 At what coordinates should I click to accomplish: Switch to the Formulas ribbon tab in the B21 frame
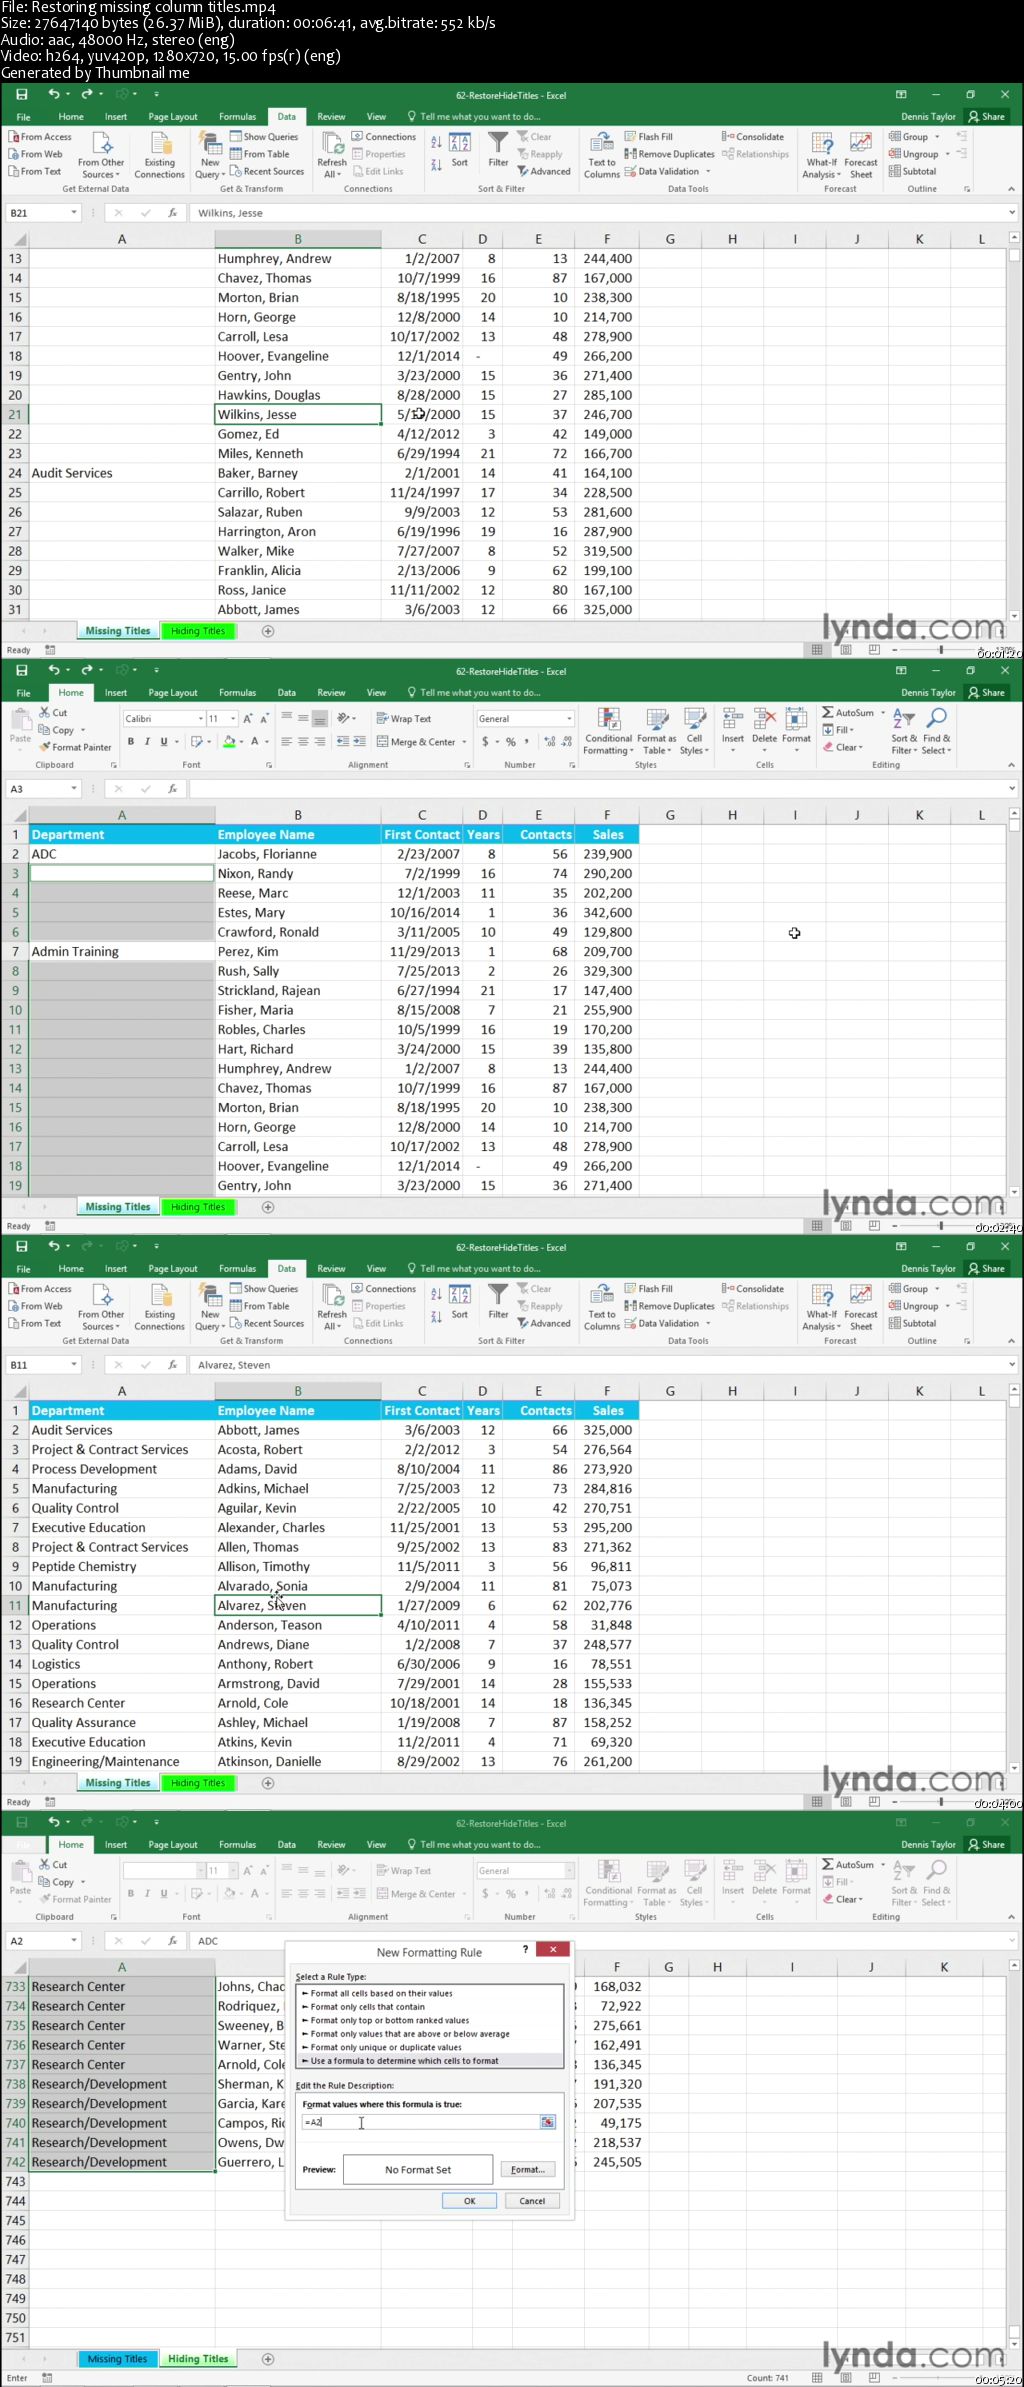237,116
